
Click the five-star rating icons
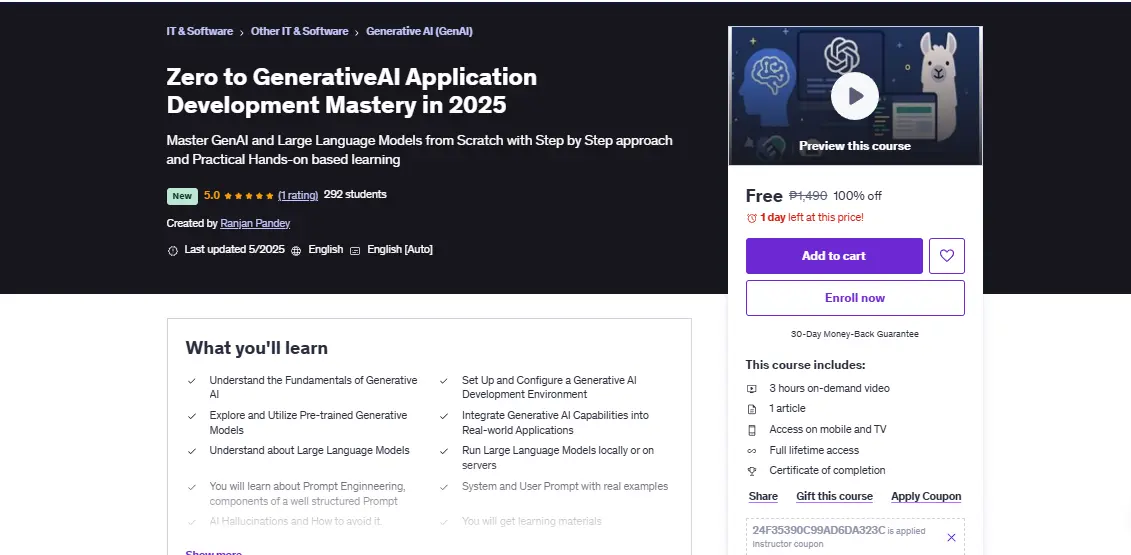pos(249,196)
